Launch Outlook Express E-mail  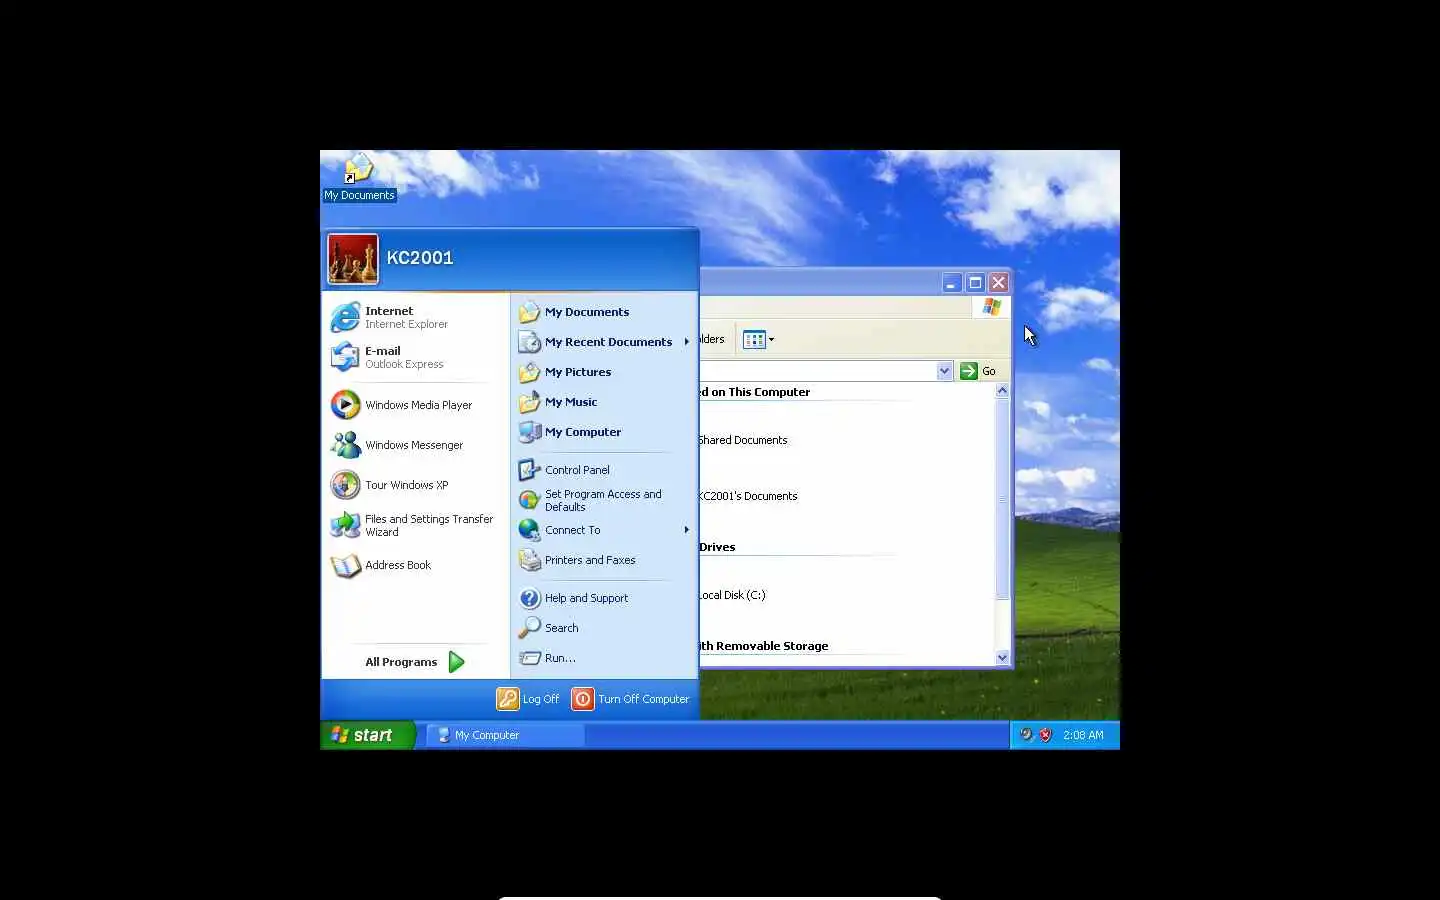click(x=415, y=357)
